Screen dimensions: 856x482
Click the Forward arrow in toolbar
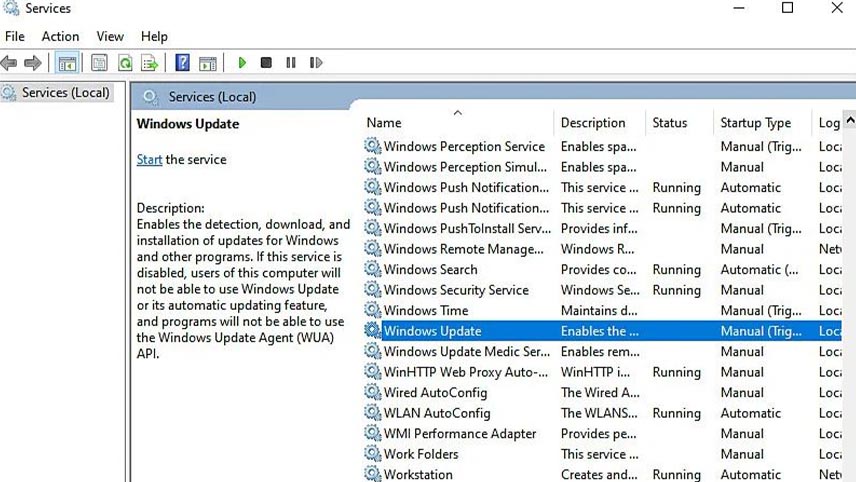pos(33,63)
